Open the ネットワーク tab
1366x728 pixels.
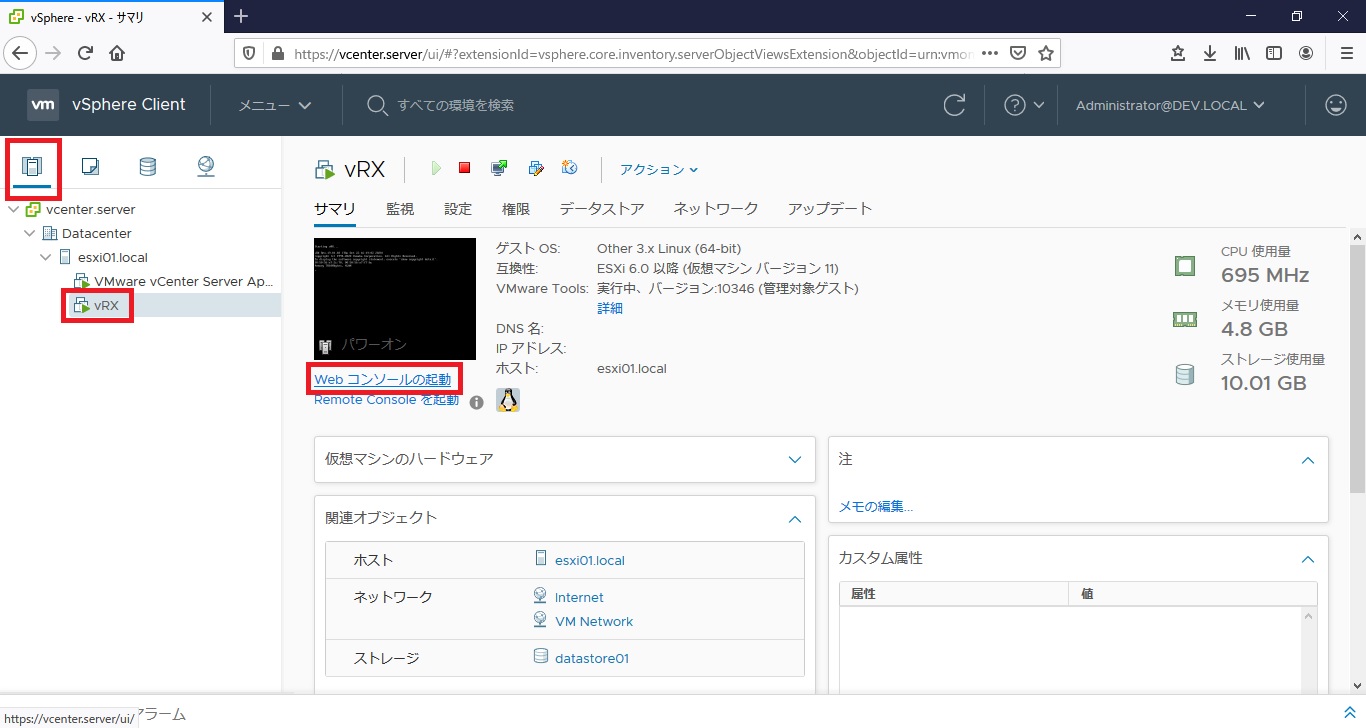point(716,209)
